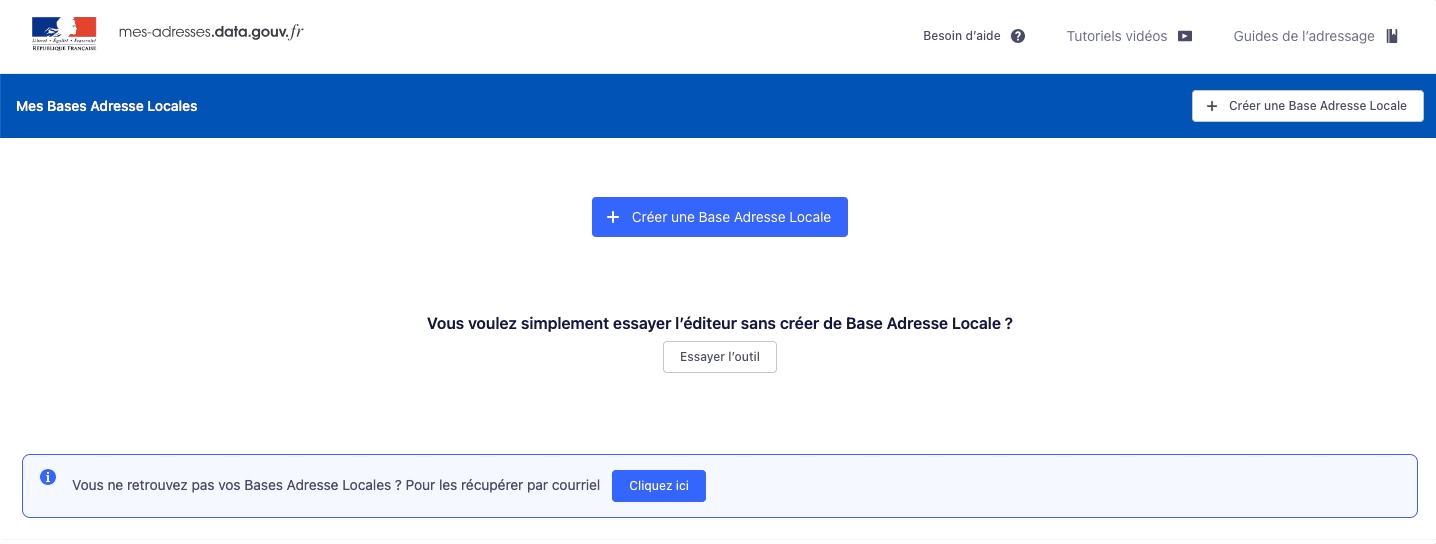The height and width of the screenshot is (544, 1436).
Task: Click the plus icon in blue center button
Action: (x=614, y=217)
